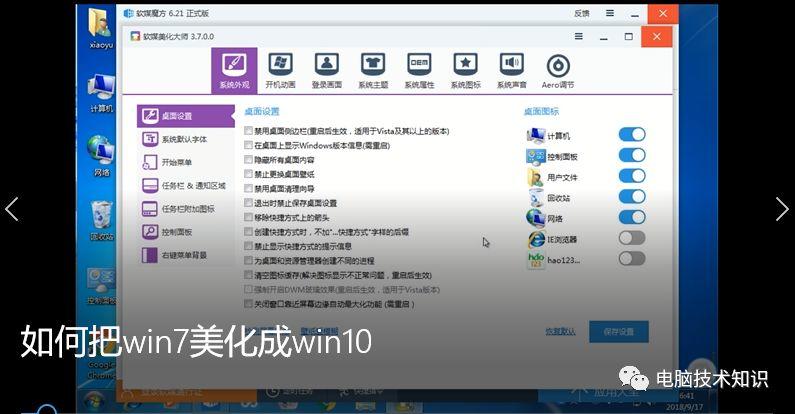Toggle the 网络 desktop icon switch
This screenshot has height=414, width=795.
(632, 217)
